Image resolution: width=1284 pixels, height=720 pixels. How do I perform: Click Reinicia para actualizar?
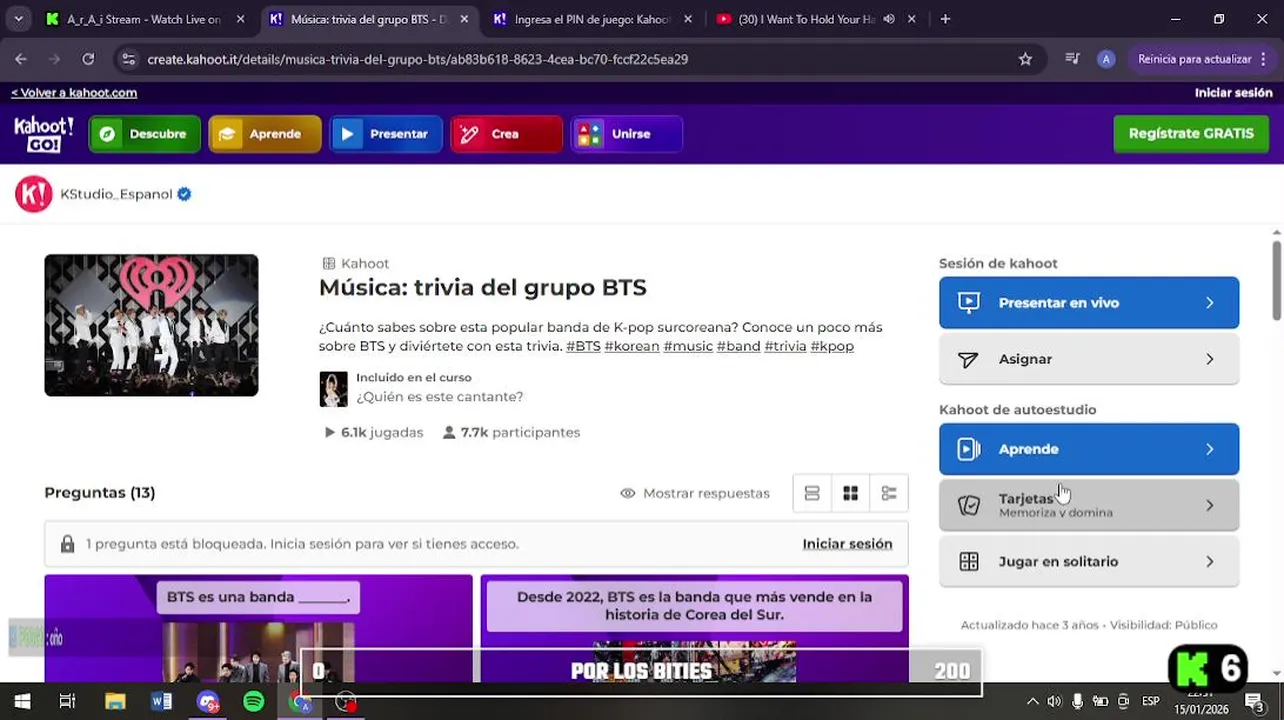click(1203, 59)
